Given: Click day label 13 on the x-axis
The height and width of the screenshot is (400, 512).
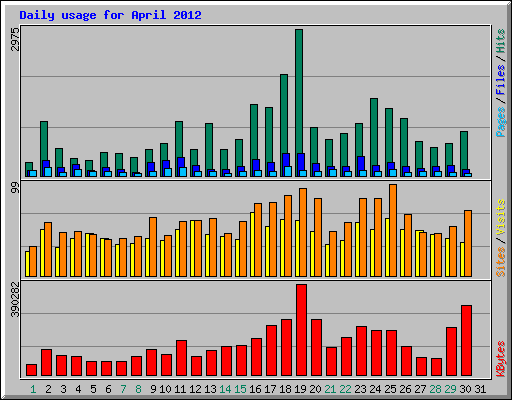Looking at the screenshot, I should [x=210, y=389].
